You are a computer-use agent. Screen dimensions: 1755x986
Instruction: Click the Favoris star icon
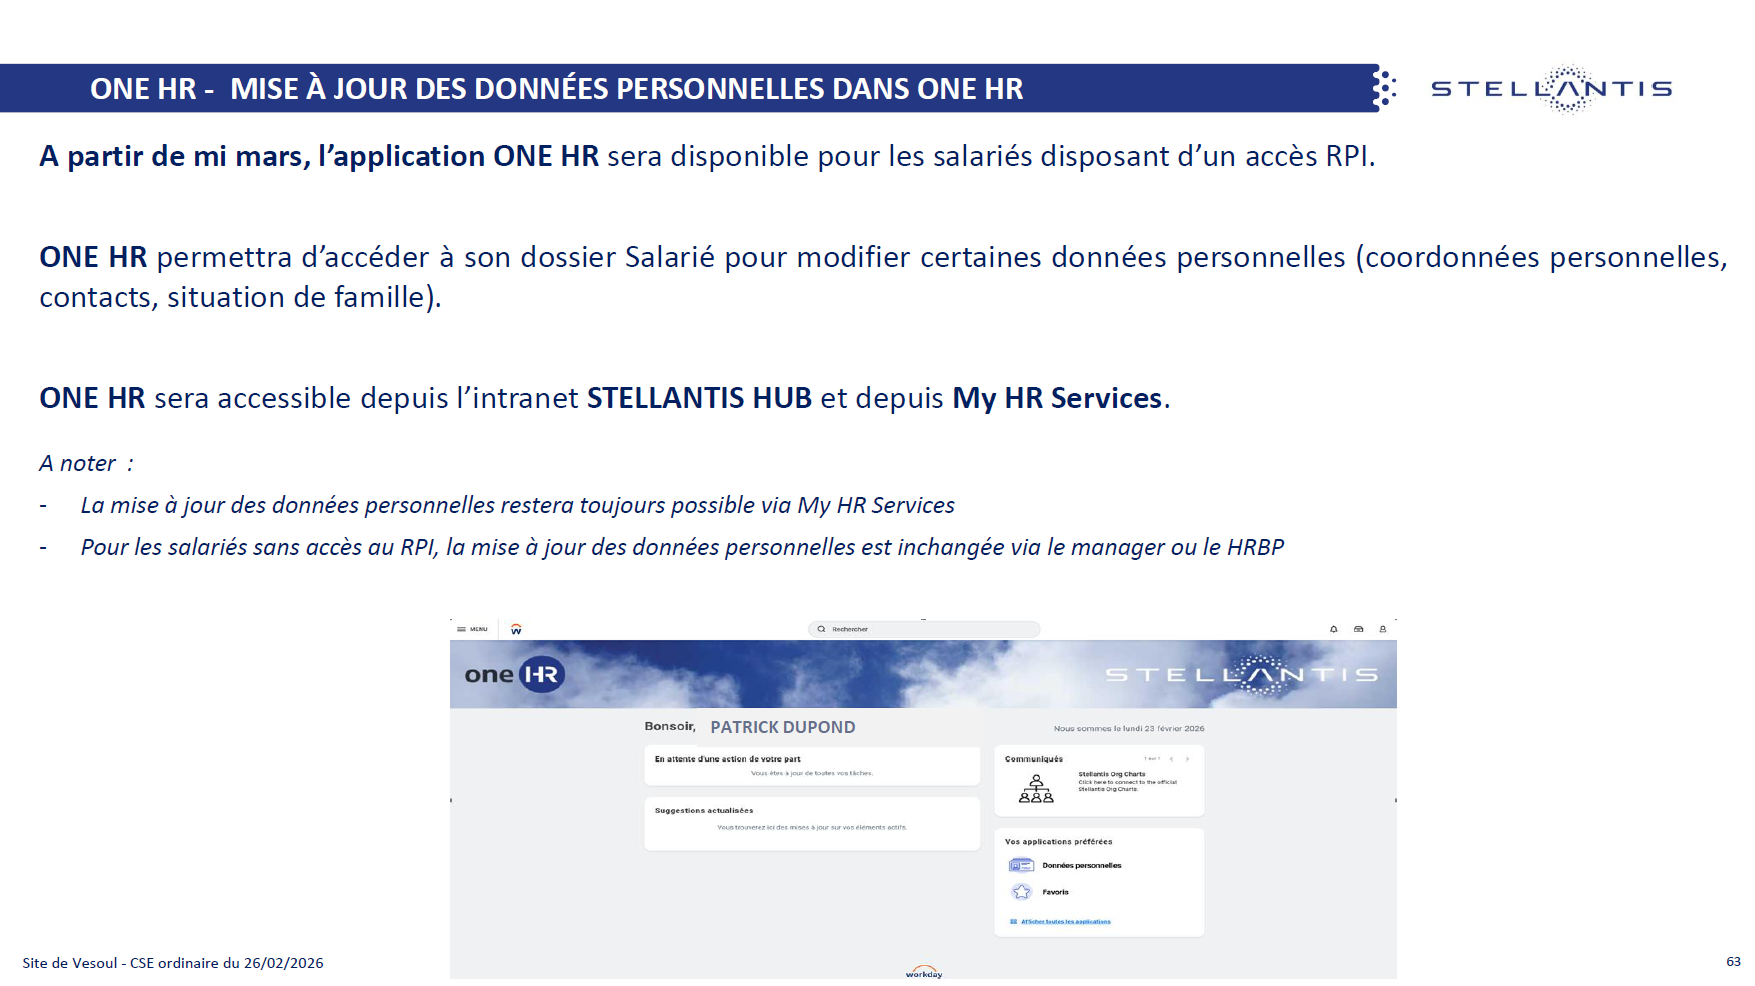coord(1021,892)
